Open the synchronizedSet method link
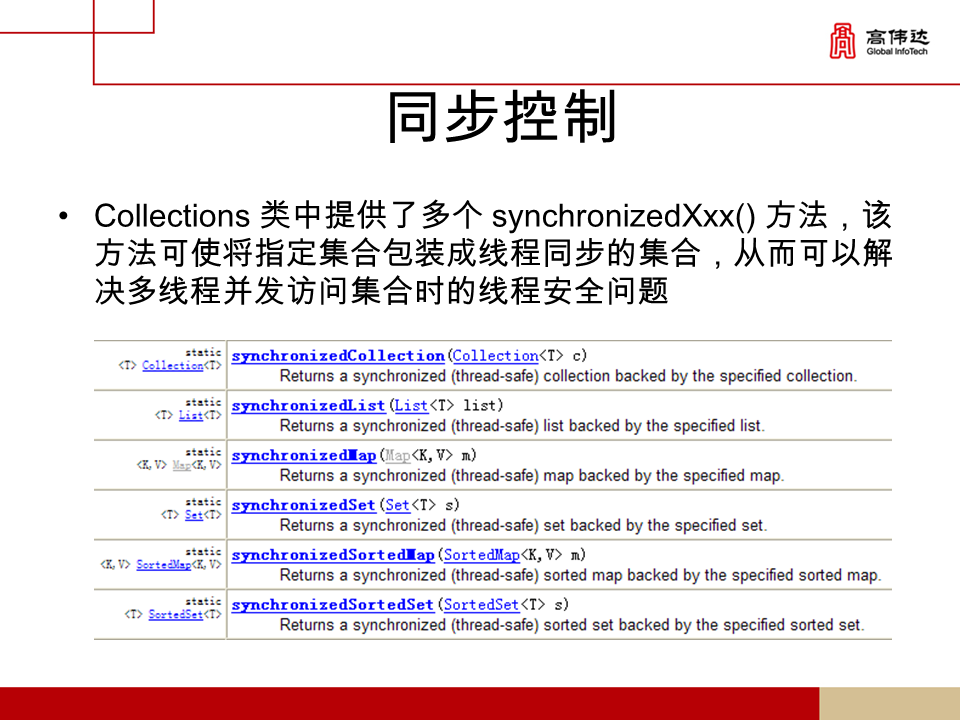 (302, 505)
